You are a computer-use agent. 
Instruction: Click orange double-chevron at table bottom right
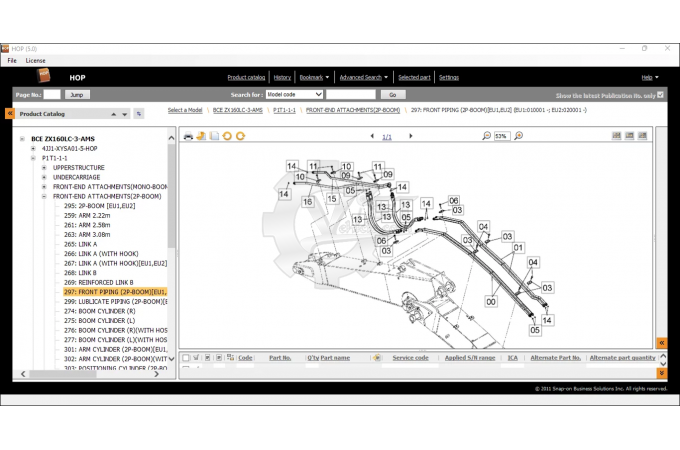662,373
